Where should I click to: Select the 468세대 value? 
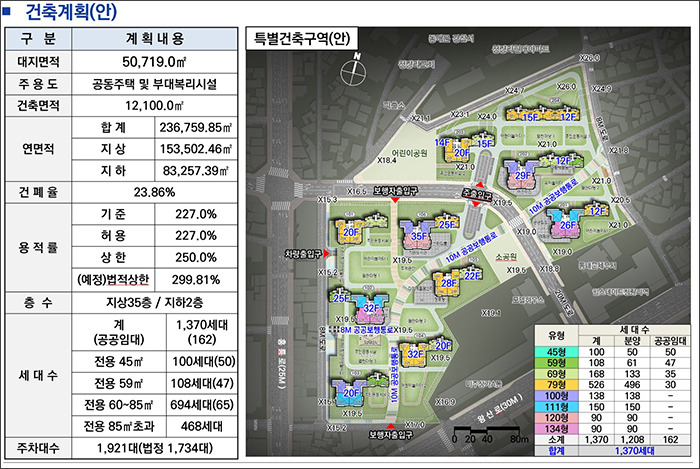(202, 426)
